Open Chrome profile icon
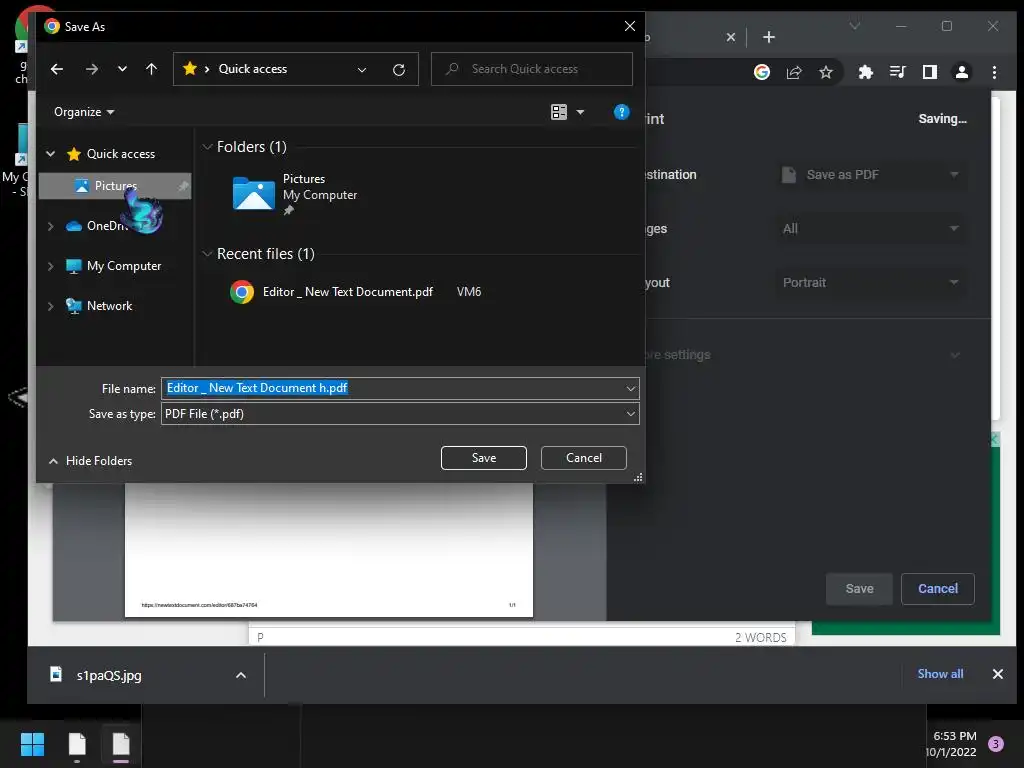The width and height of the screenshot is (1024, 768). pyautogui.click(x=962, y=72)
